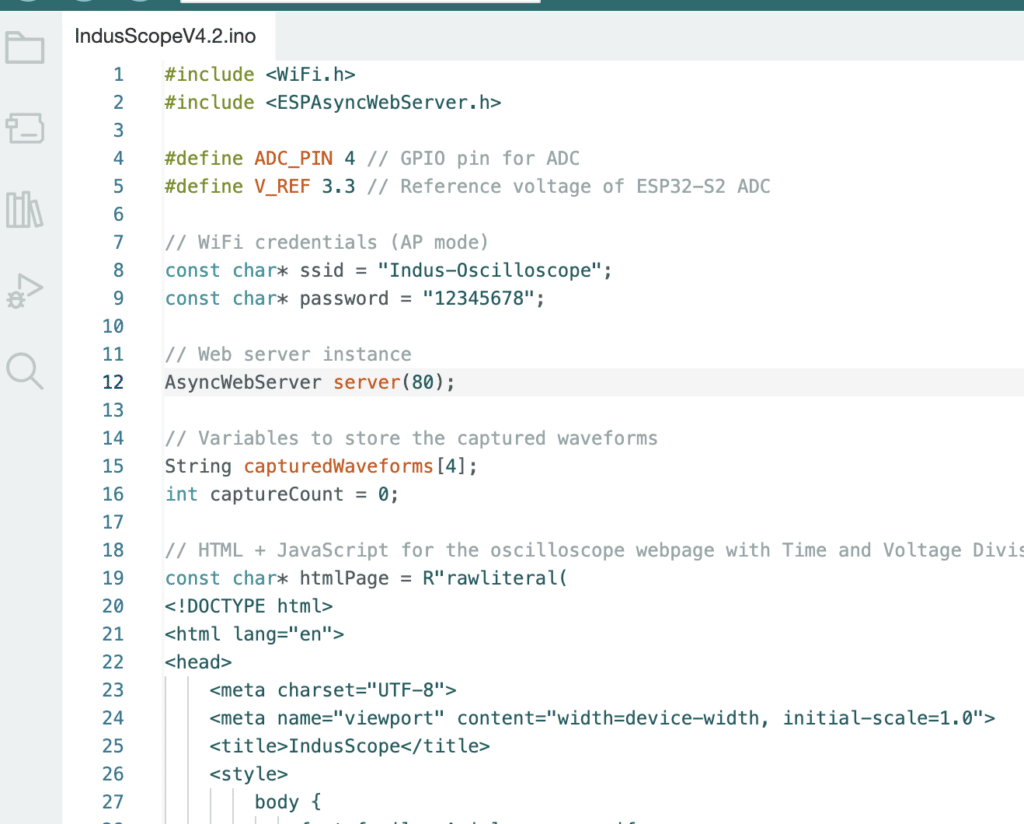Screen dimensions: 1024x824
Task: Open the Search magnifier in sidebar
Action: tap(25, 371)
